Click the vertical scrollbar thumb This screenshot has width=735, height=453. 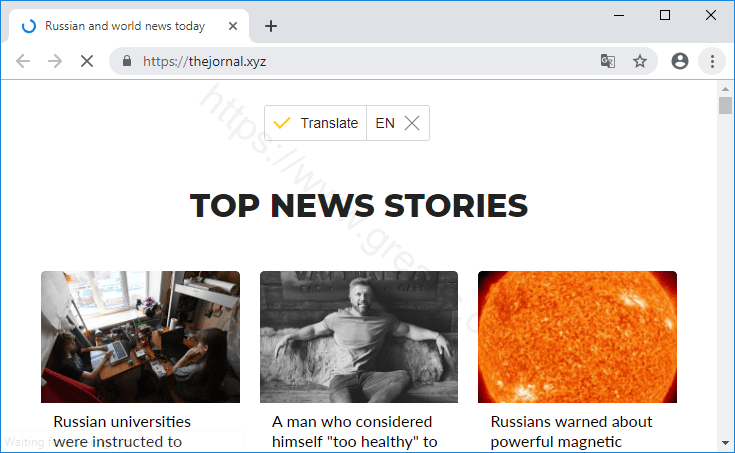(725, 105)
